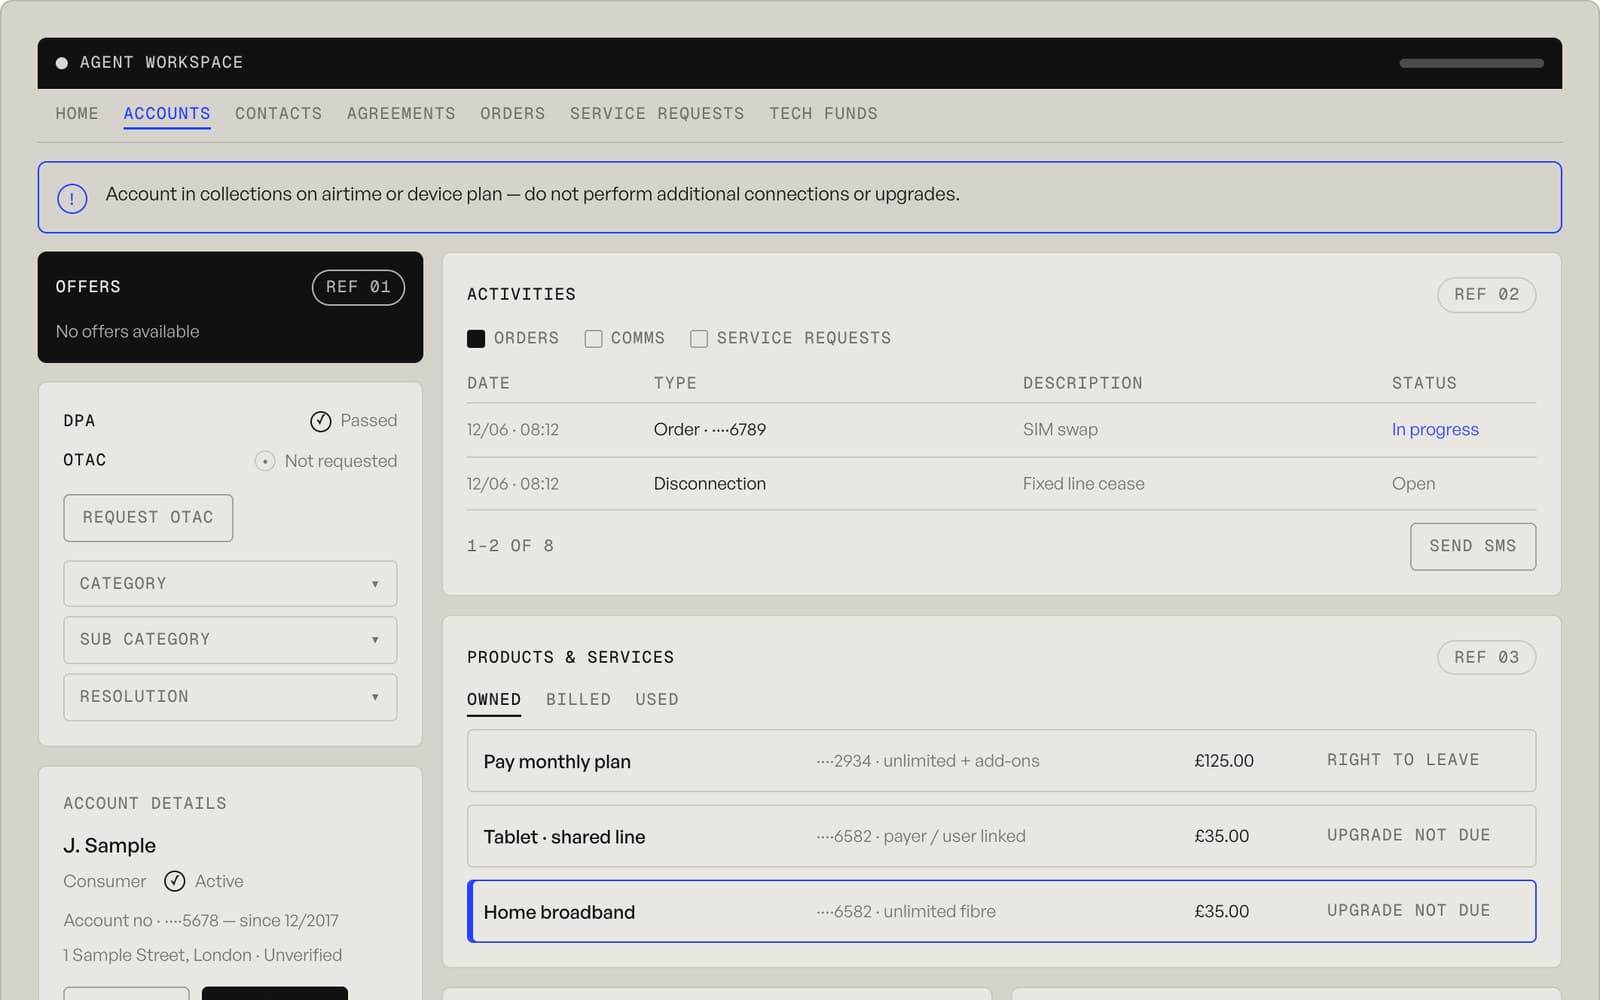1600x1000 pixels.
Task: Click the Status column header
Action: coord(1424,383)
